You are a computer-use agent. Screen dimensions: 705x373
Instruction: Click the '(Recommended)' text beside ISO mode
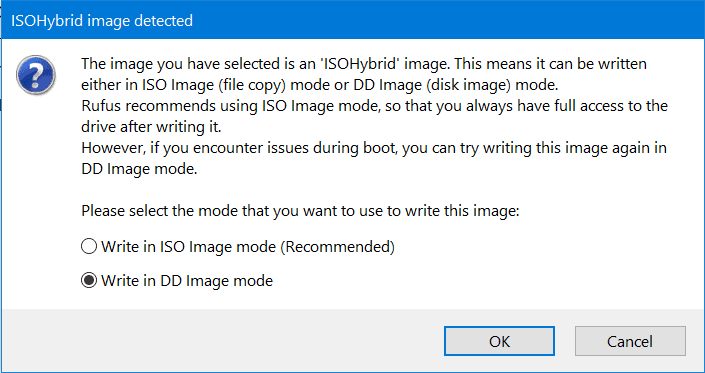(x=337, y=247)
